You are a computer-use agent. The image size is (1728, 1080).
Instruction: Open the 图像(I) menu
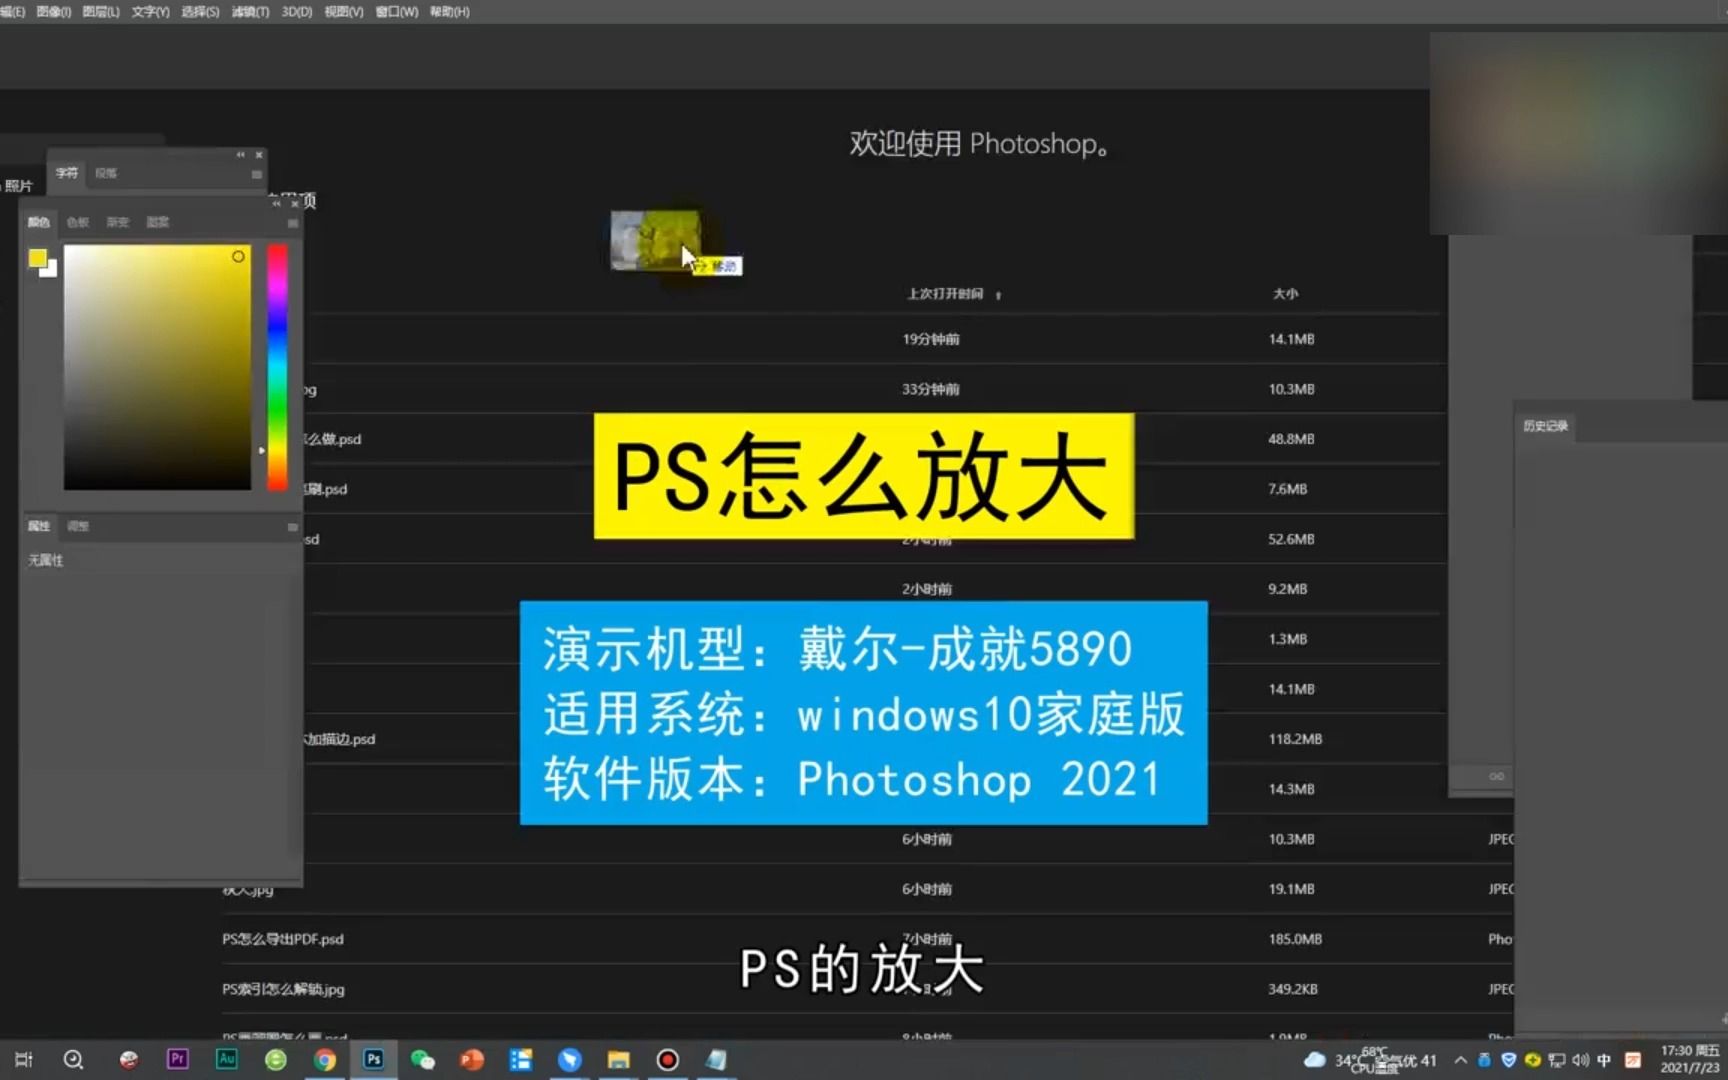tap(53, 12)
